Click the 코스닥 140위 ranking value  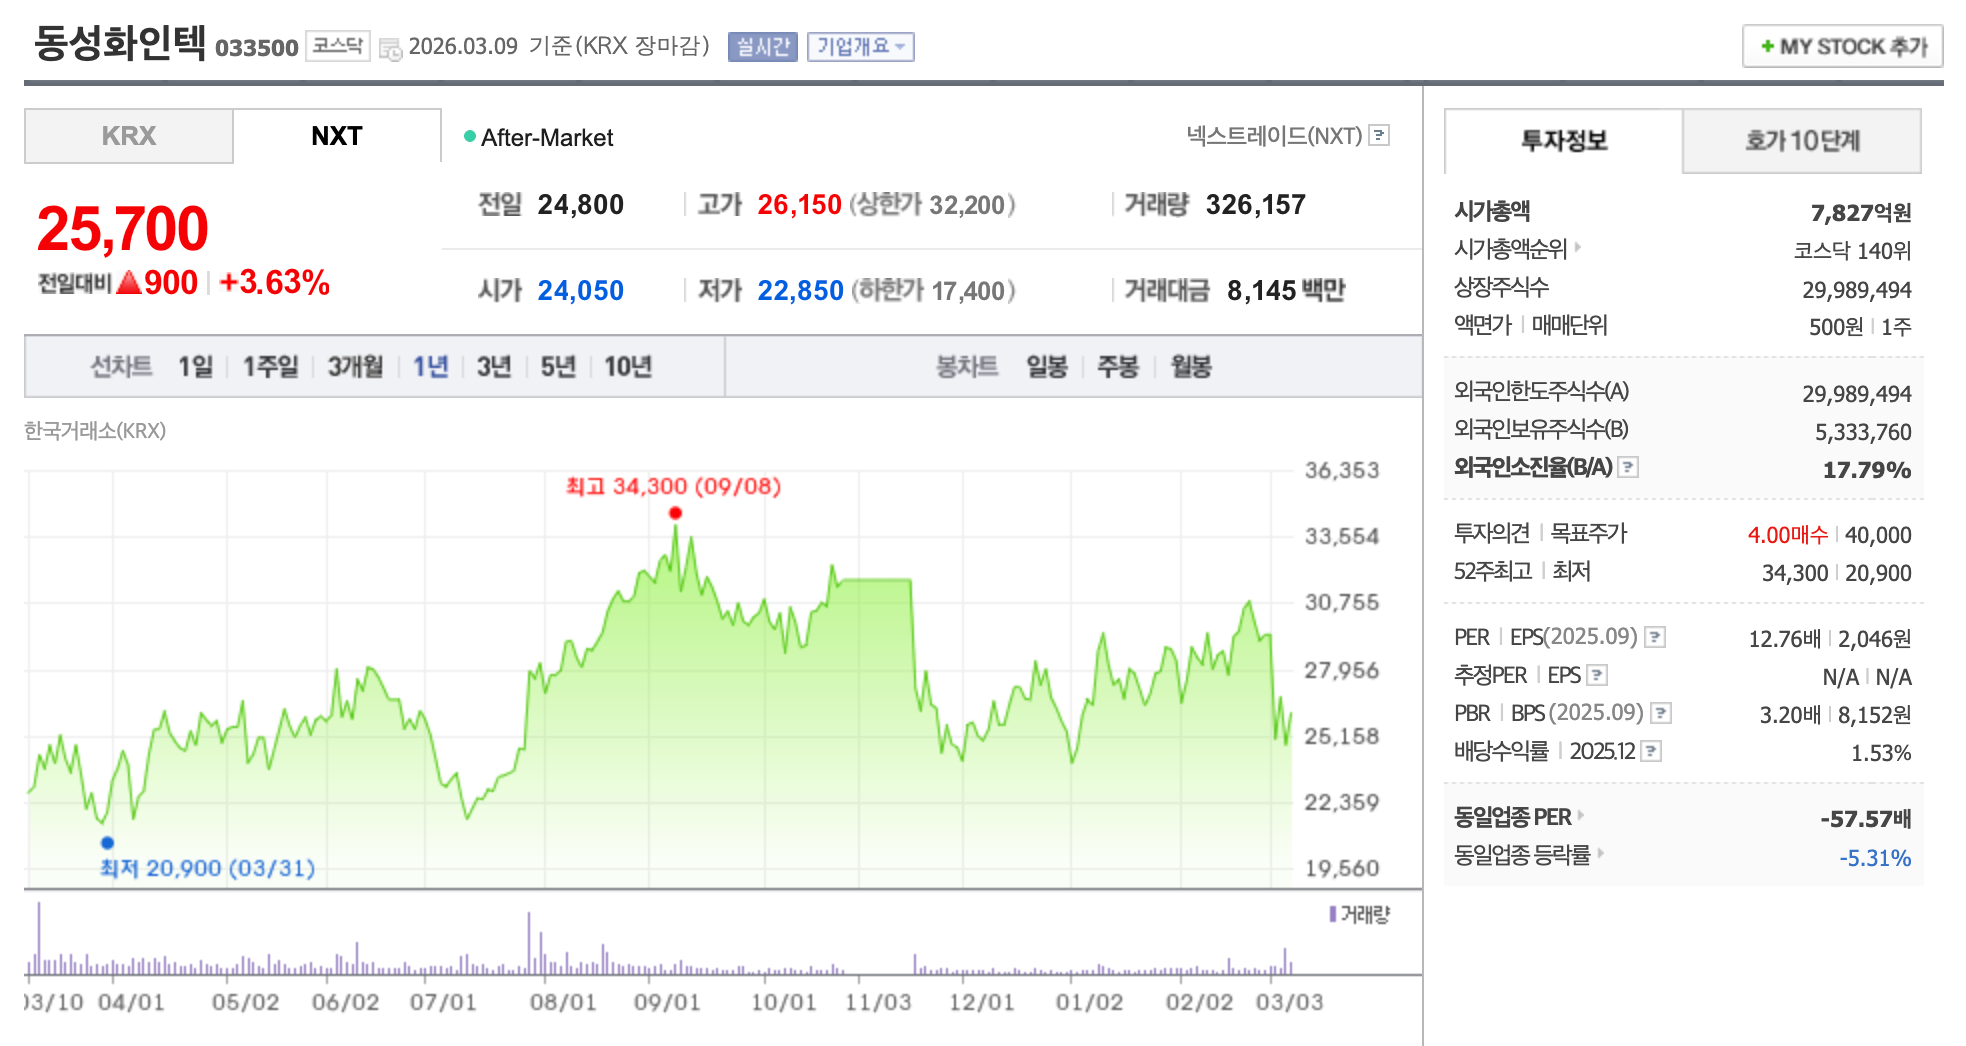click(1852, 251)
